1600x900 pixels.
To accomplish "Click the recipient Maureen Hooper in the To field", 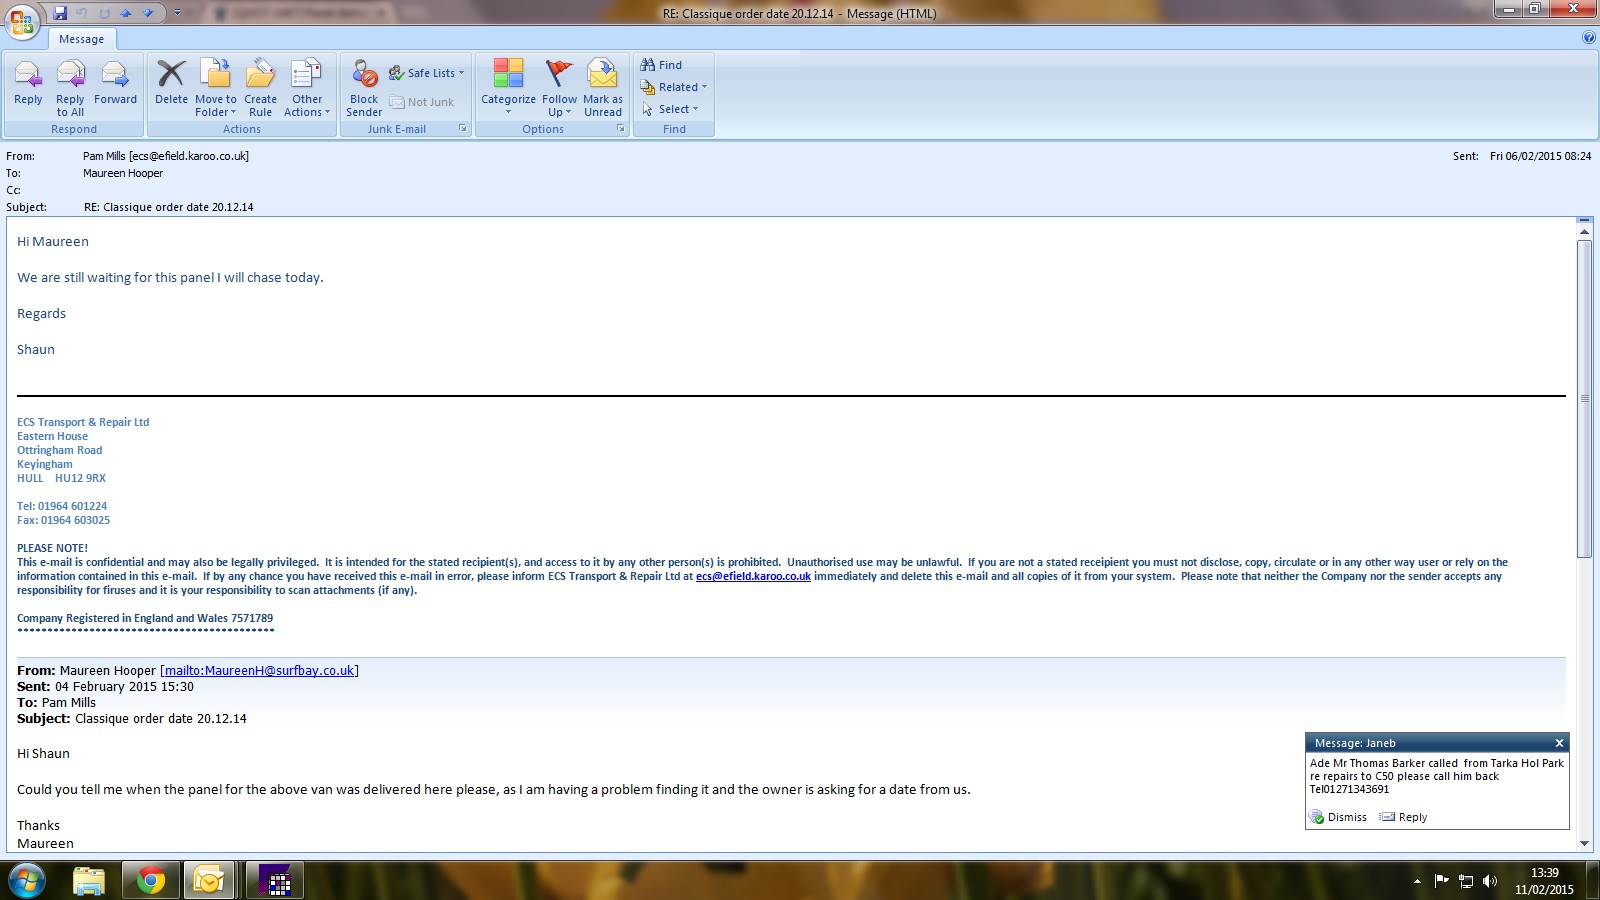I will [123, 173].
